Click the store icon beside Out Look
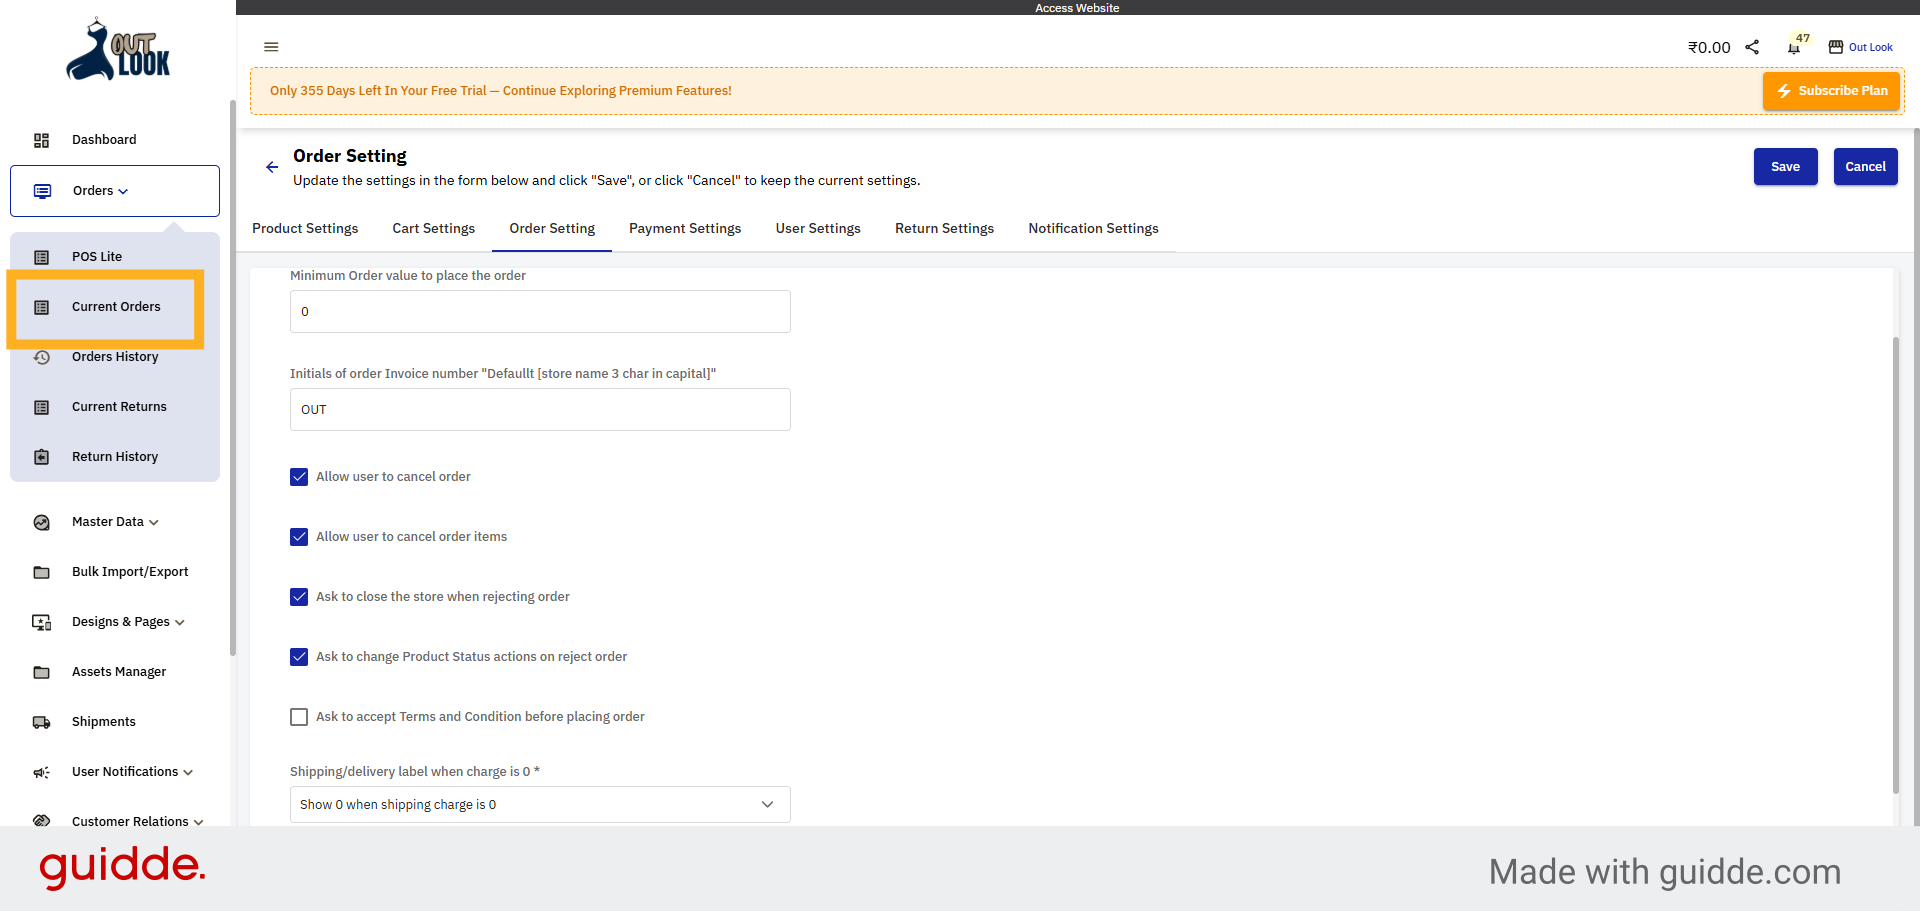 (1836, 47)
